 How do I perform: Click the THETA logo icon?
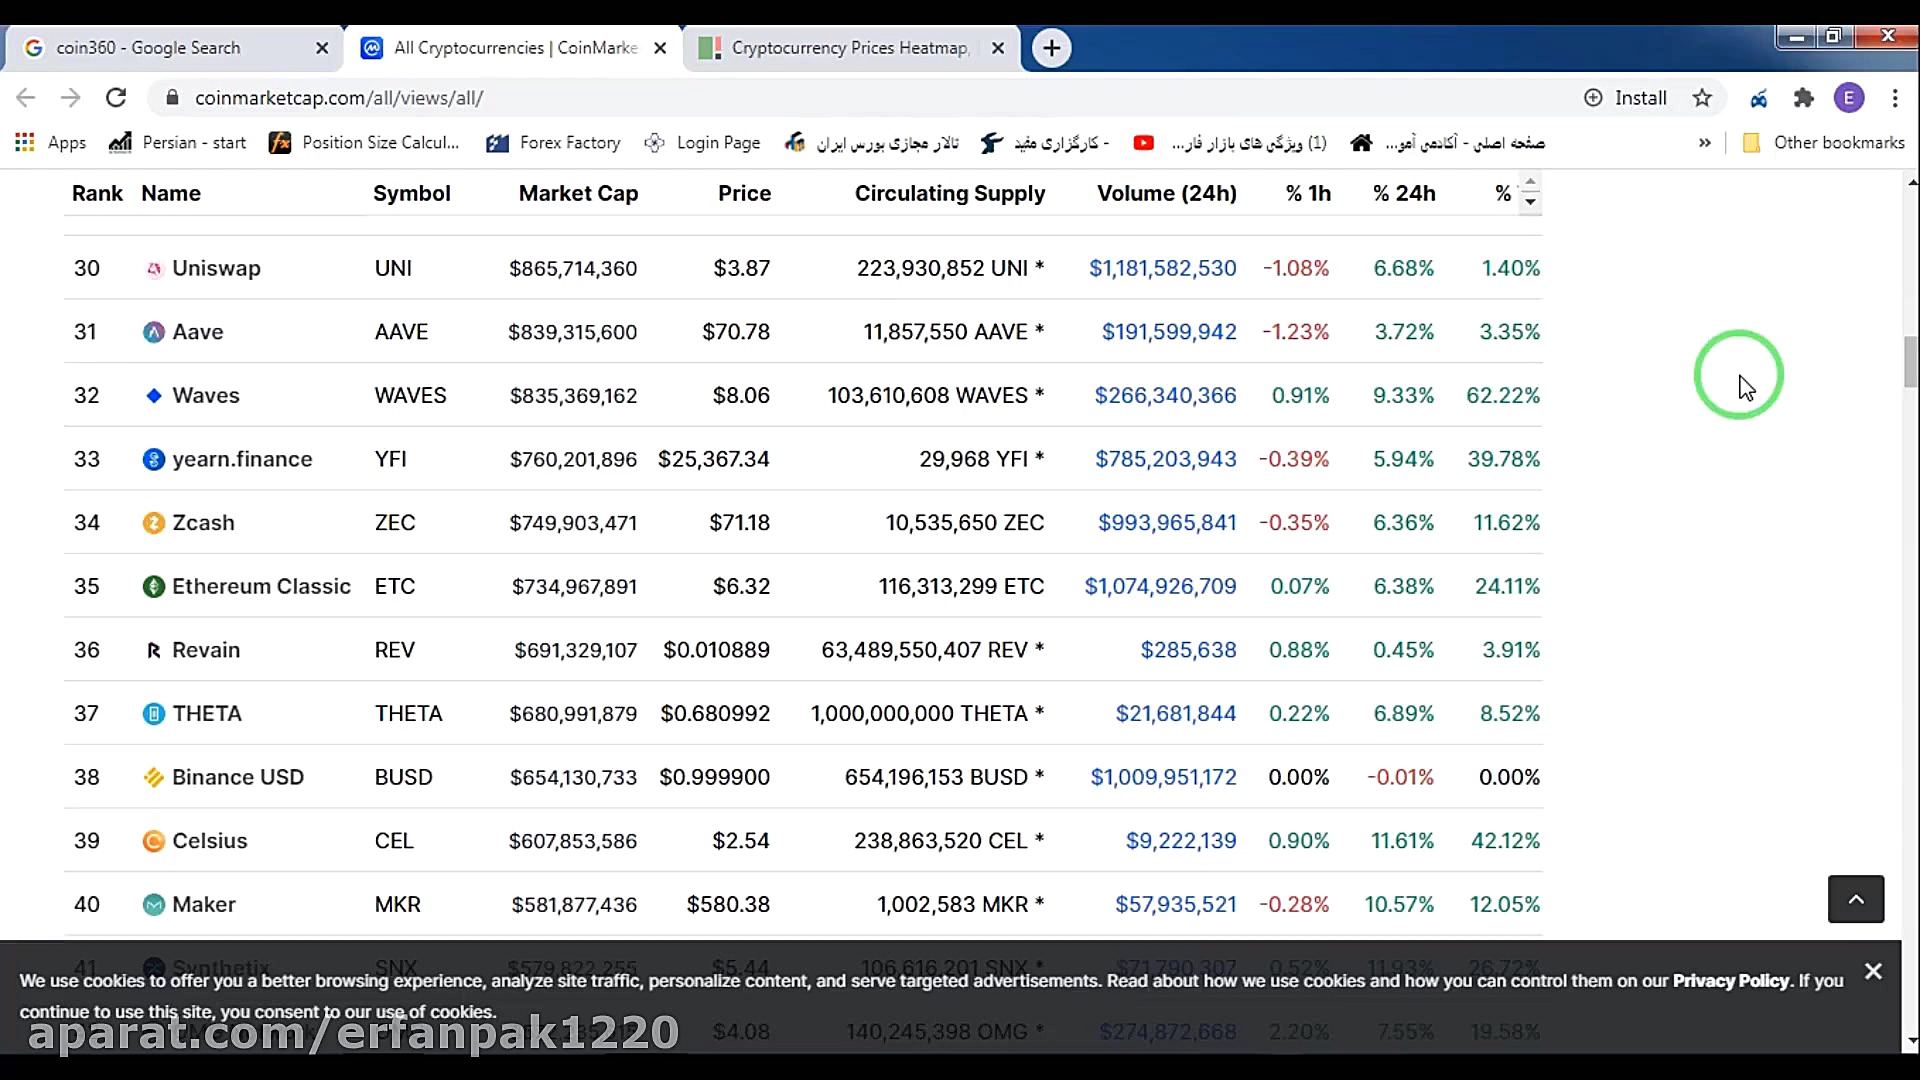(x=154, y=714)
